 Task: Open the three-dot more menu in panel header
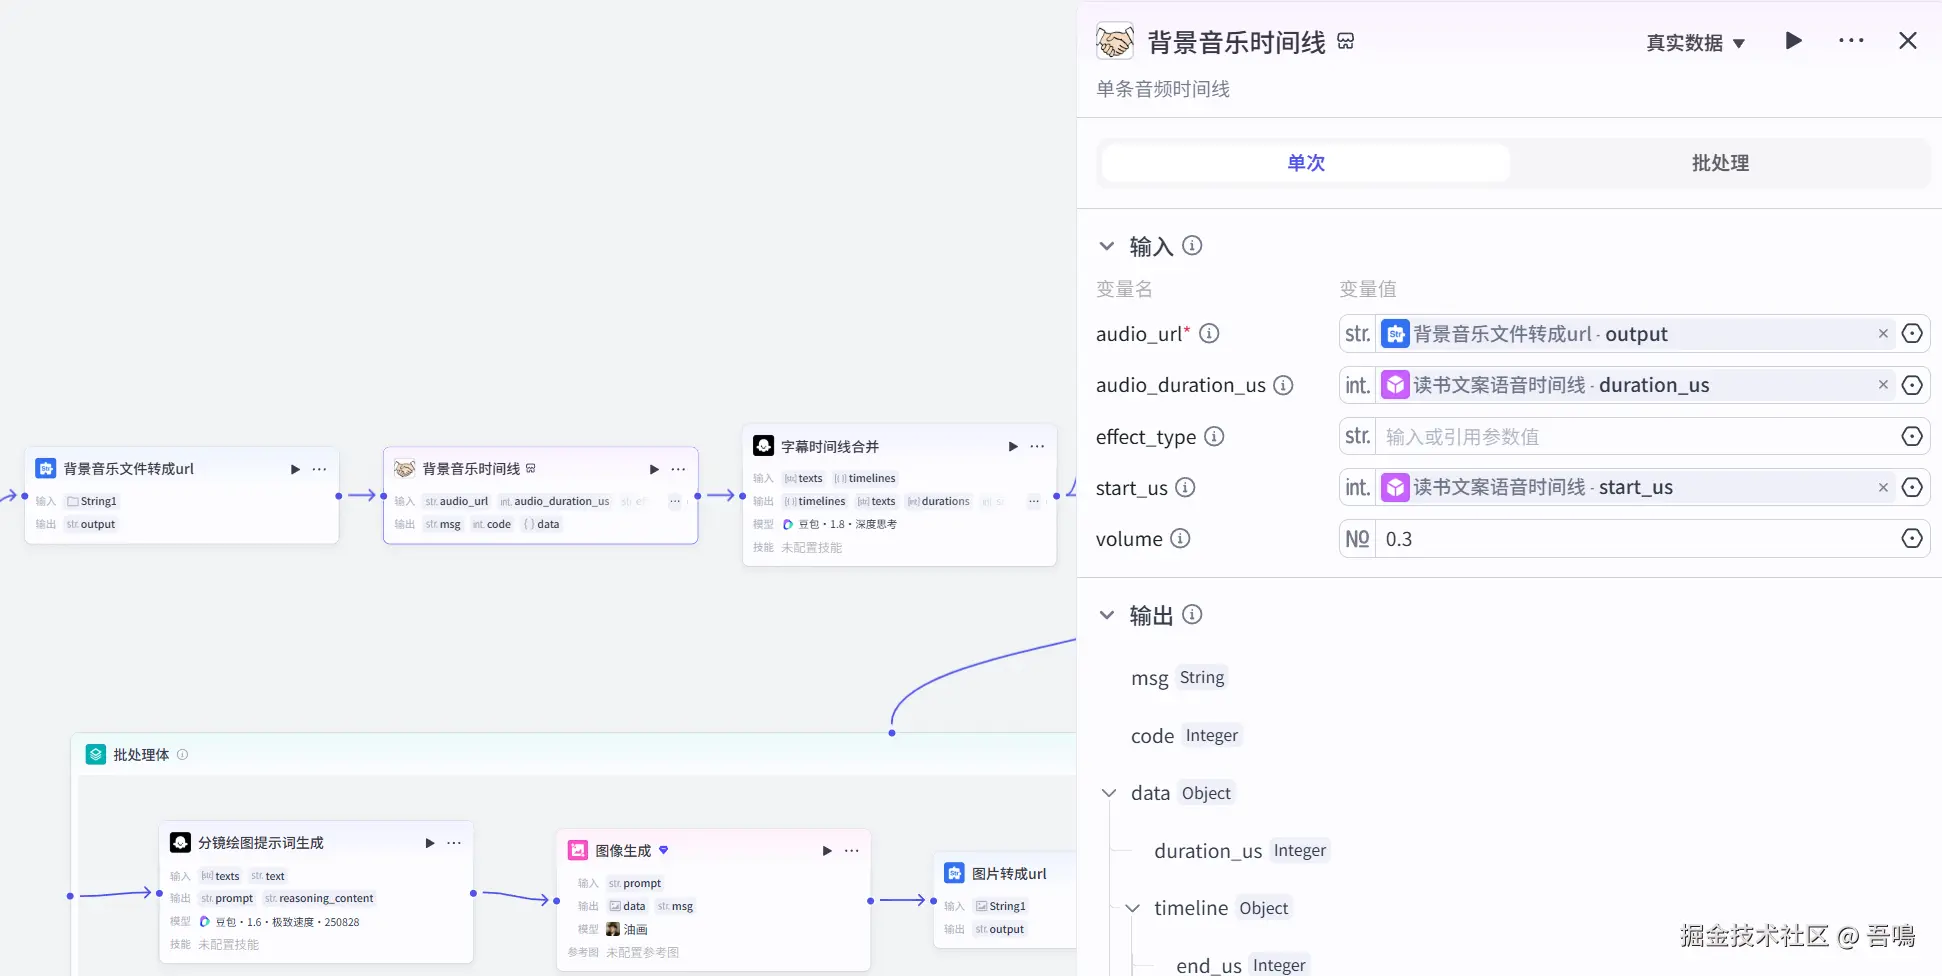pos(1851,41)
